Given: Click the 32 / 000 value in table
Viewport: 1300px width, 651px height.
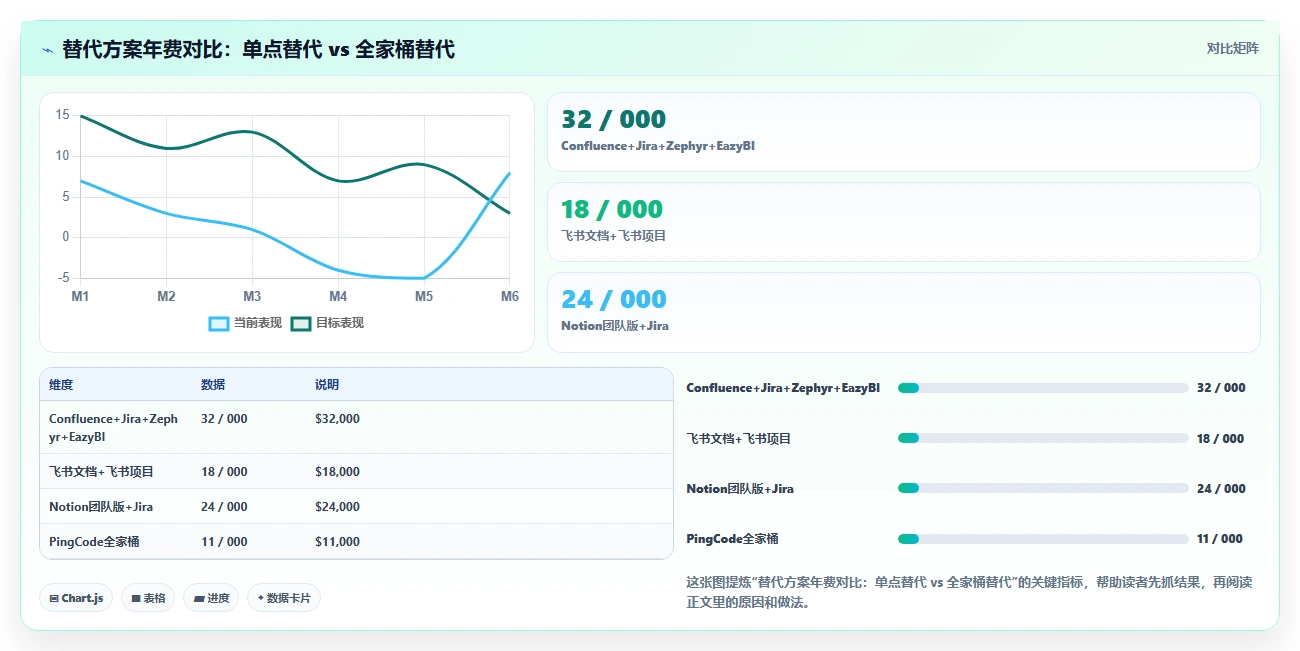Looking at the screenshot, I should pyautogui.click(x=224, y=419).
